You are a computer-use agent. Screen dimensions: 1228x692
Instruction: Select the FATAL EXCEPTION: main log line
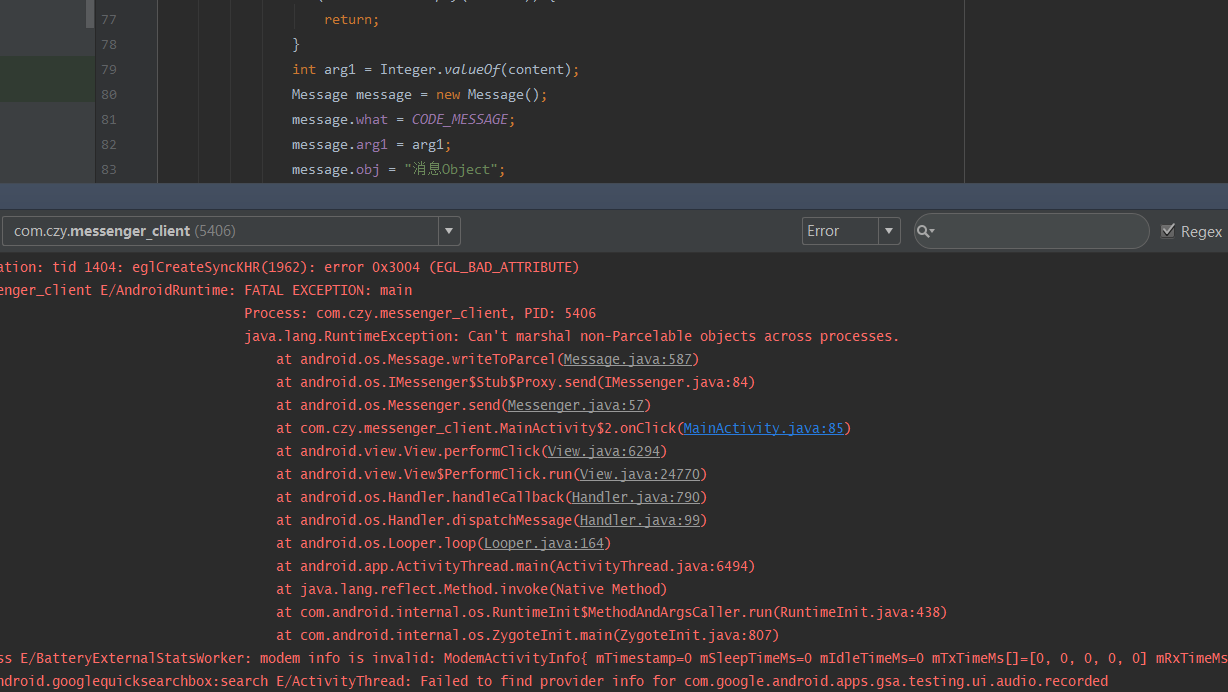pos(328,290)
